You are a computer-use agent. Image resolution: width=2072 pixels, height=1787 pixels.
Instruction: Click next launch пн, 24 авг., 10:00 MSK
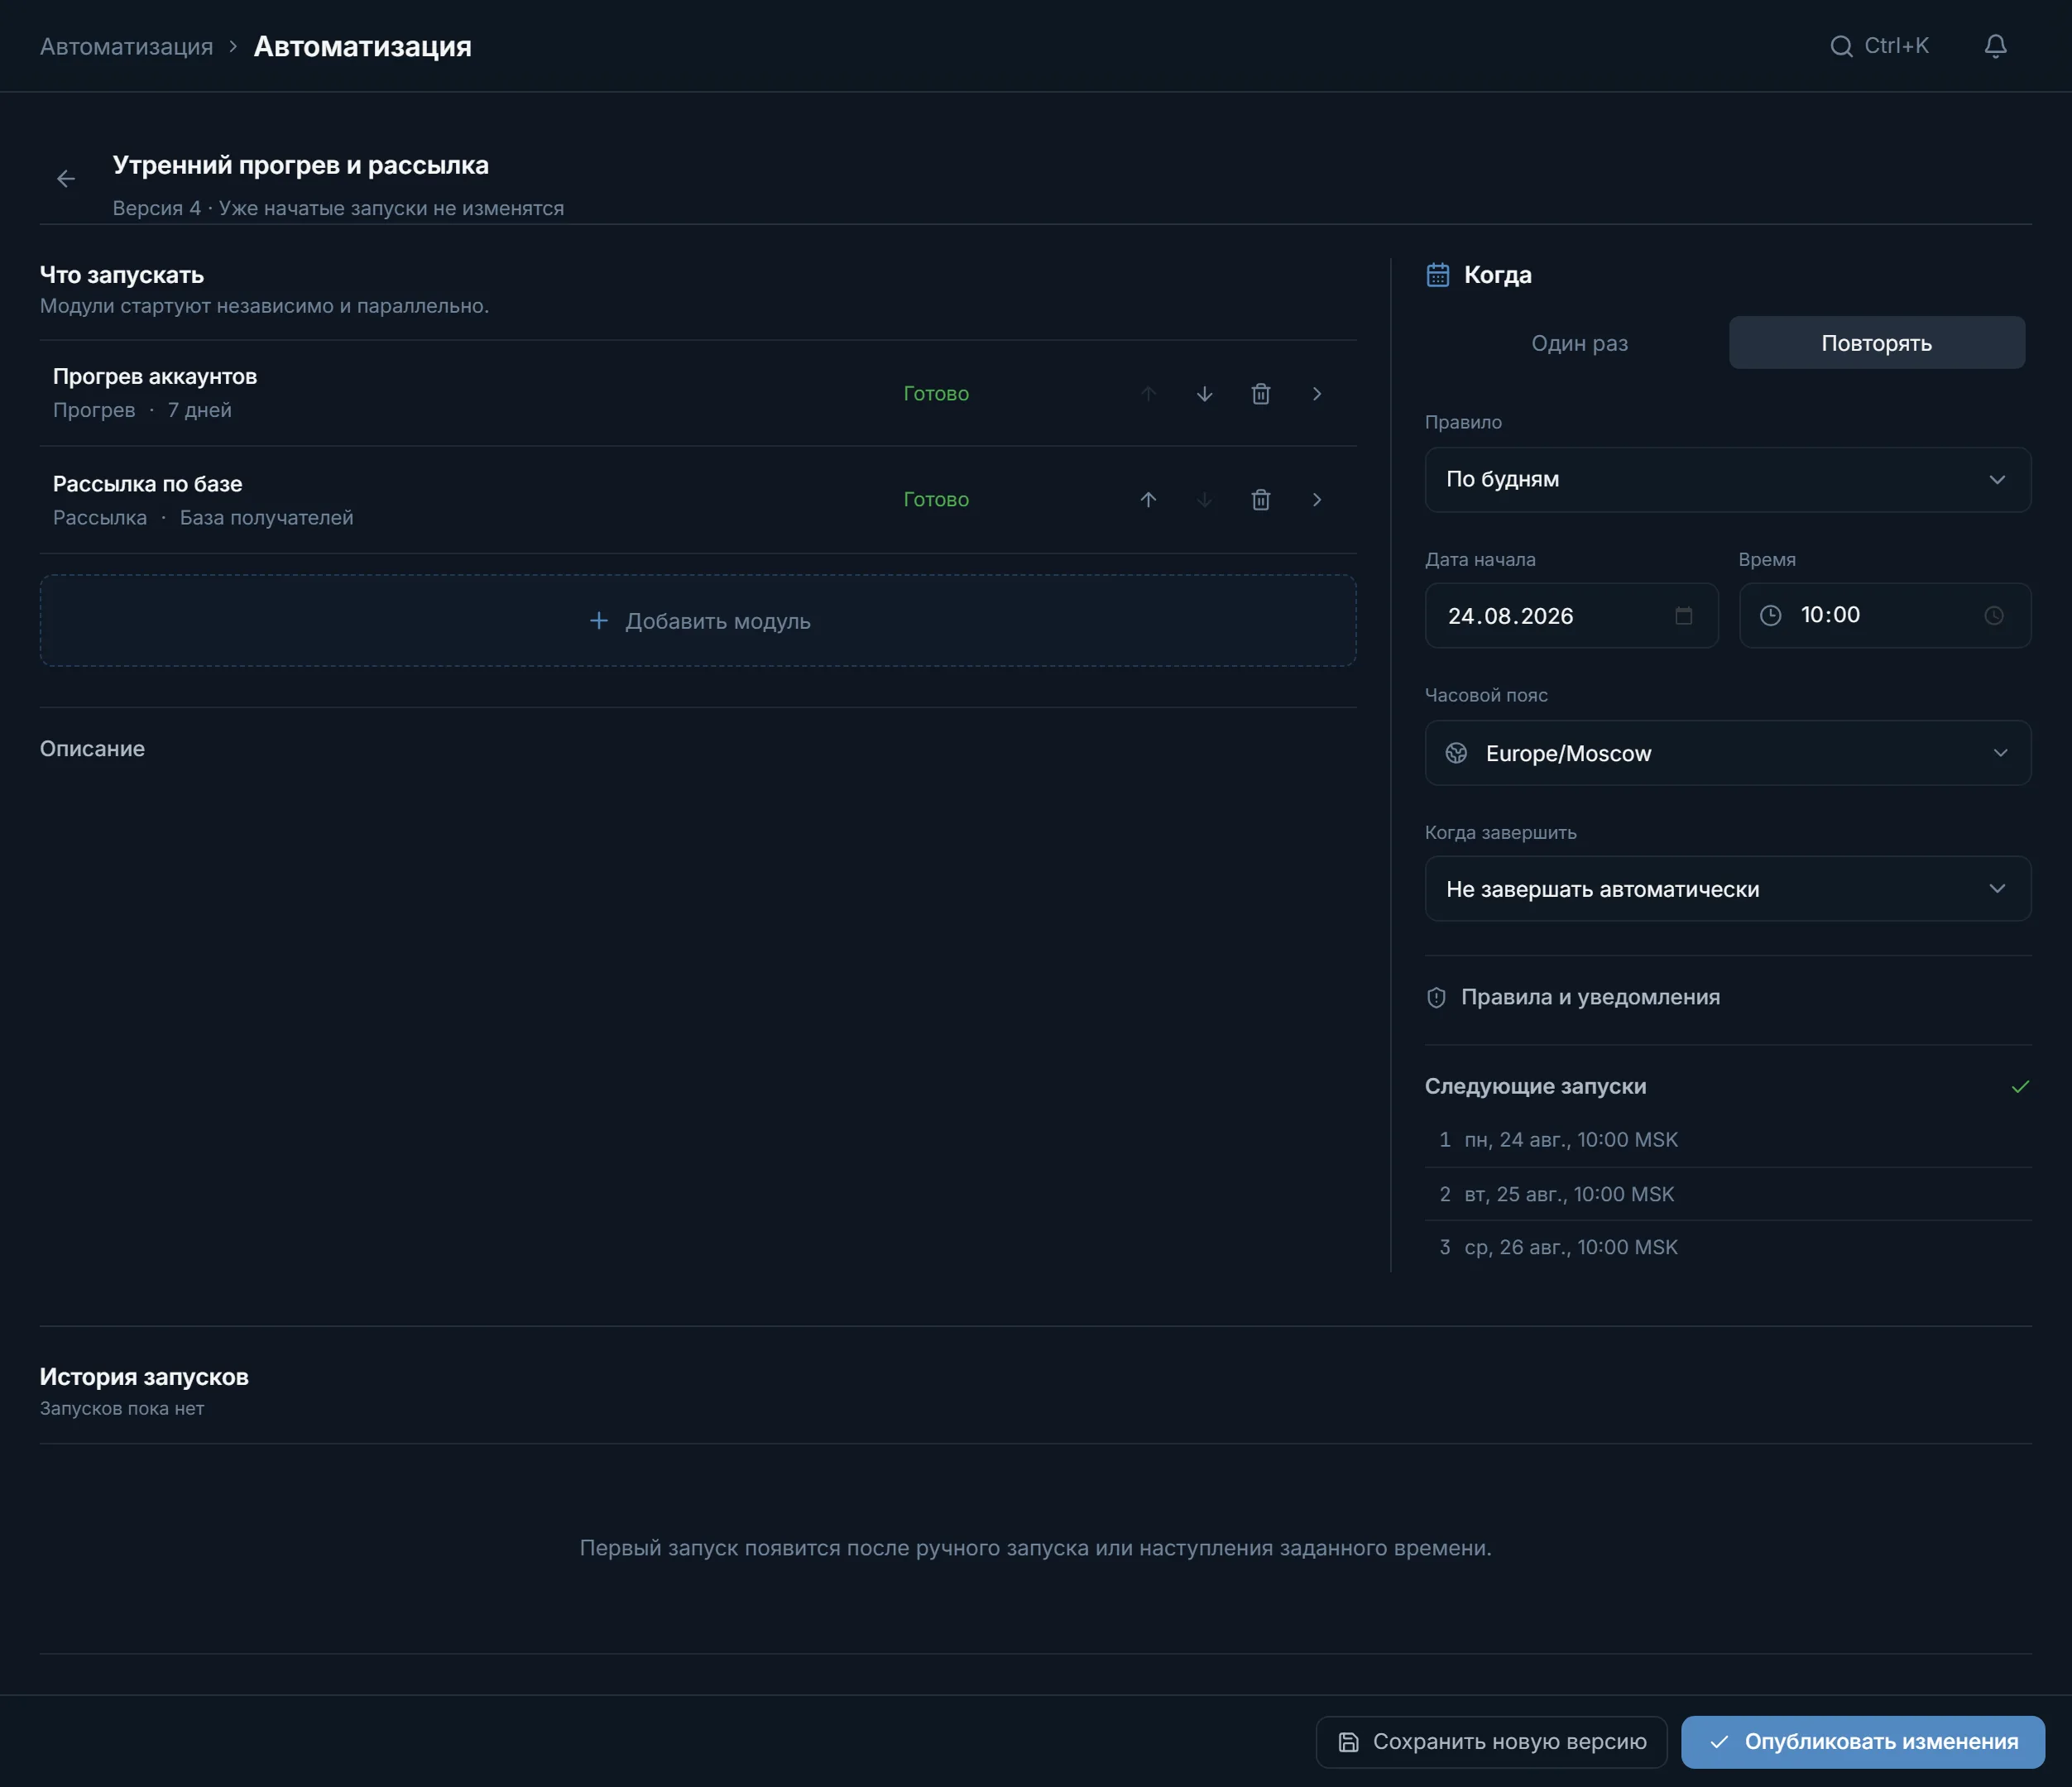(x=1571, y=1140)
